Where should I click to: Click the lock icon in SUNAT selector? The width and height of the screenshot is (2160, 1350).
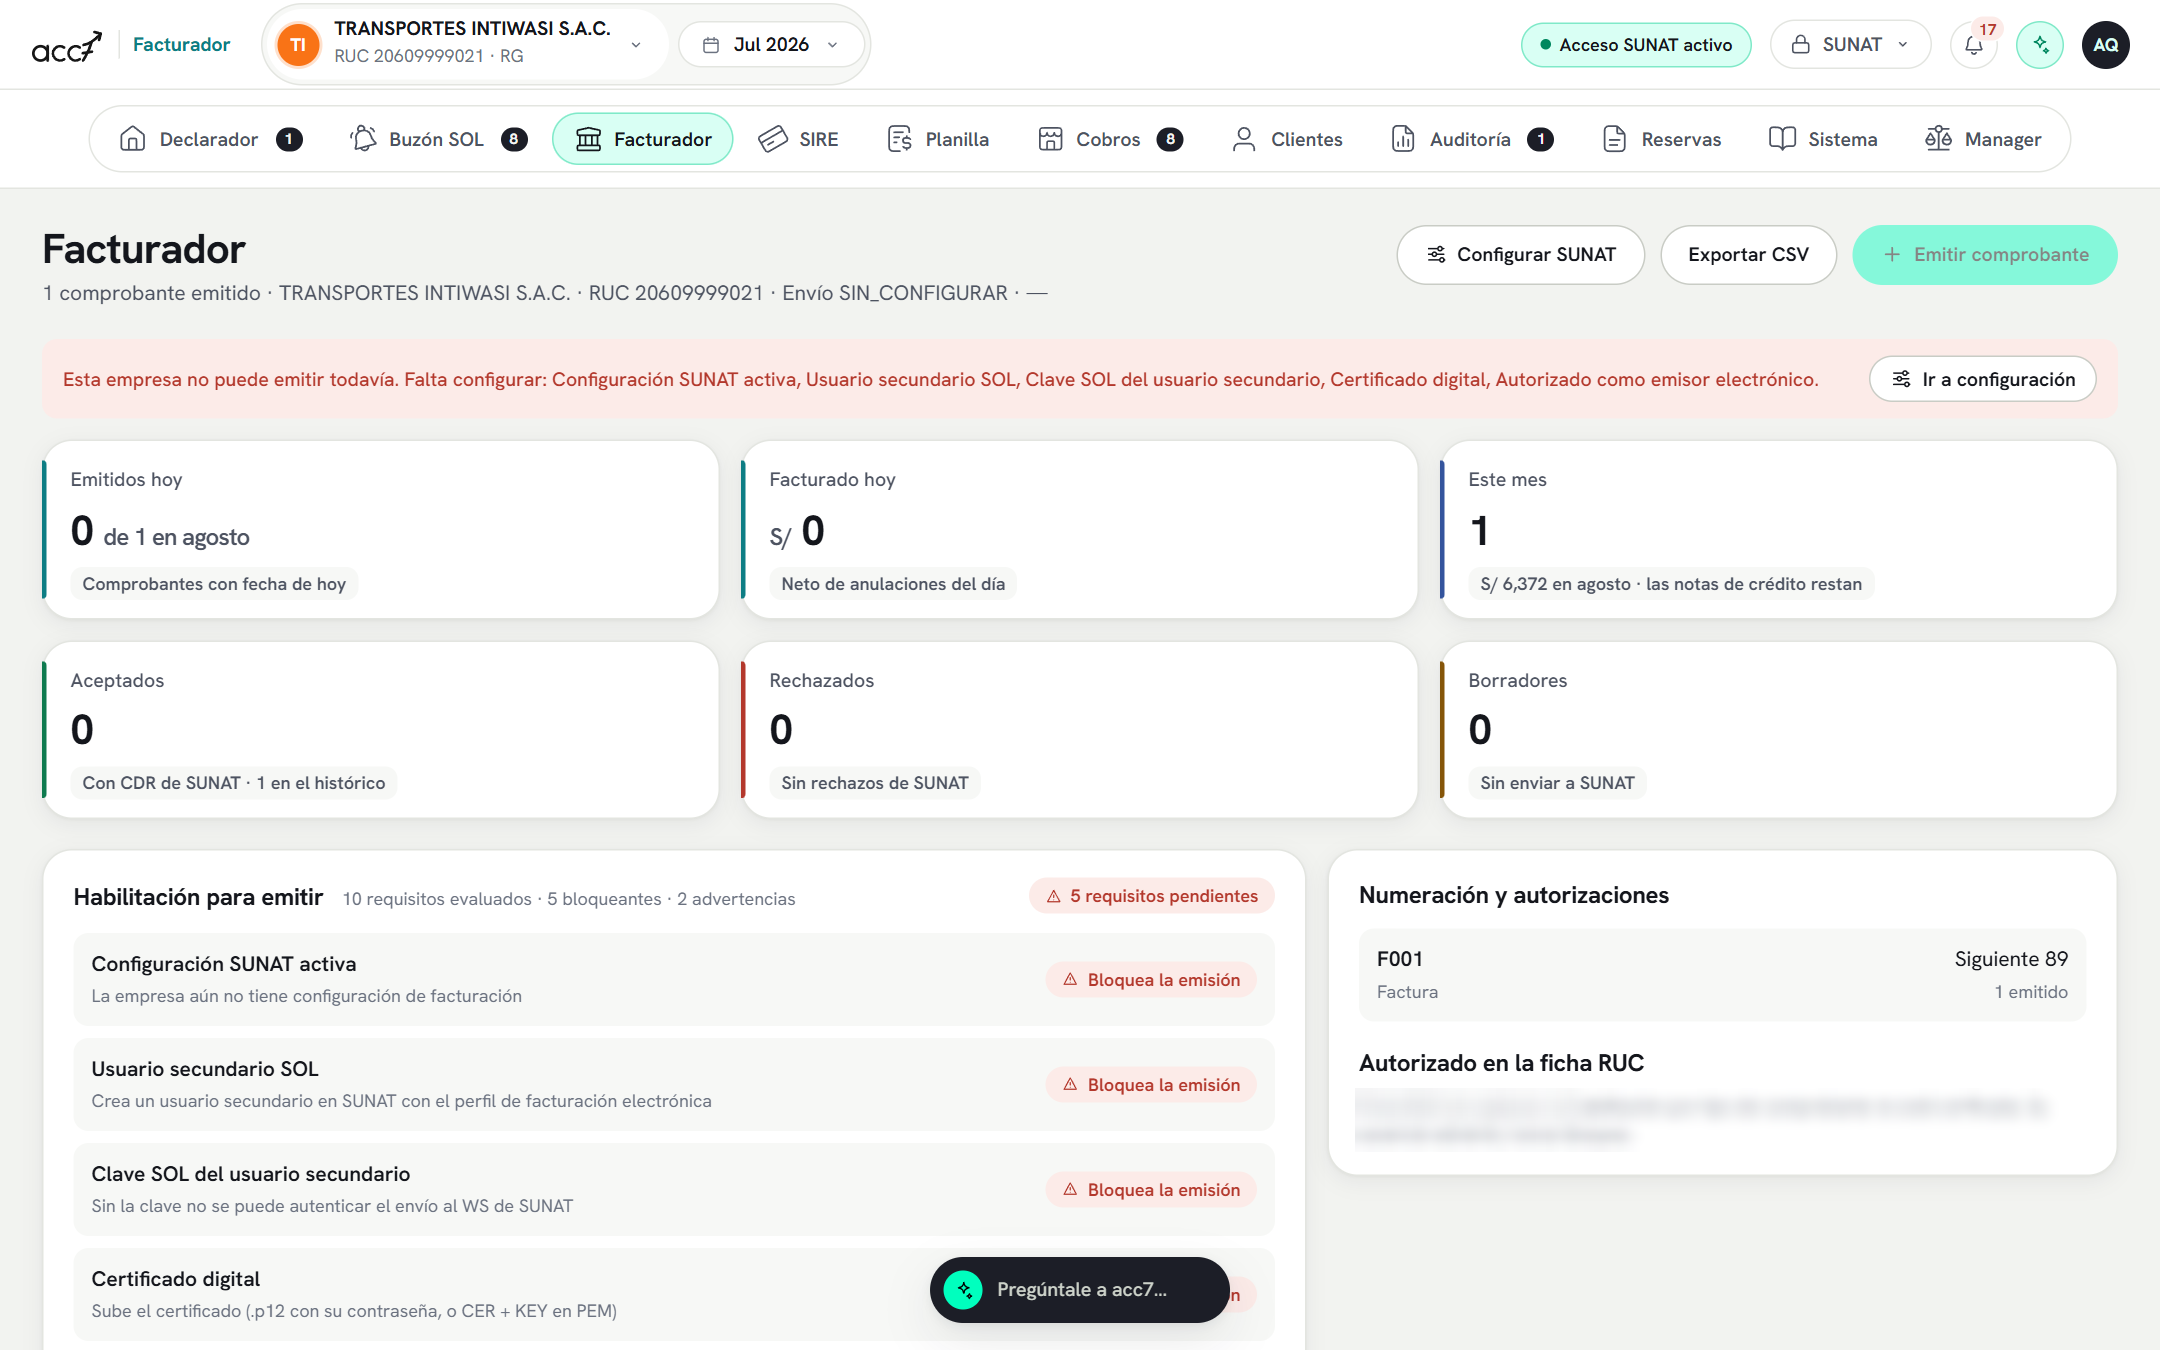click(x=1800, y=45)
